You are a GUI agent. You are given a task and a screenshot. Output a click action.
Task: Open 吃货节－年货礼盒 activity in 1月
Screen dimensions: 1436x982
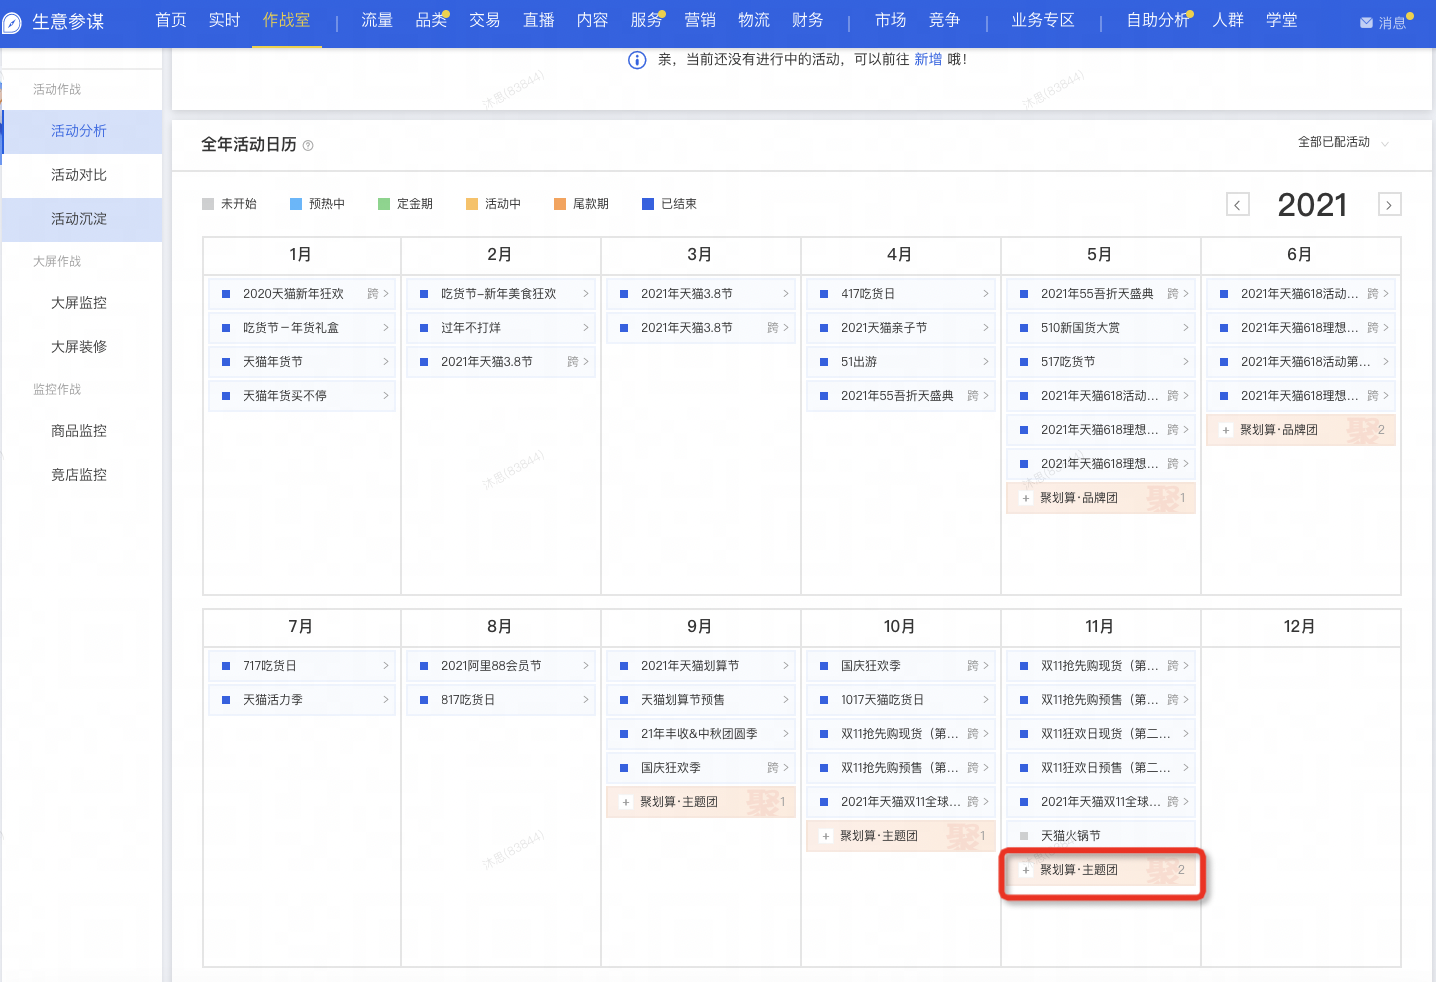(x=301, y=328)
